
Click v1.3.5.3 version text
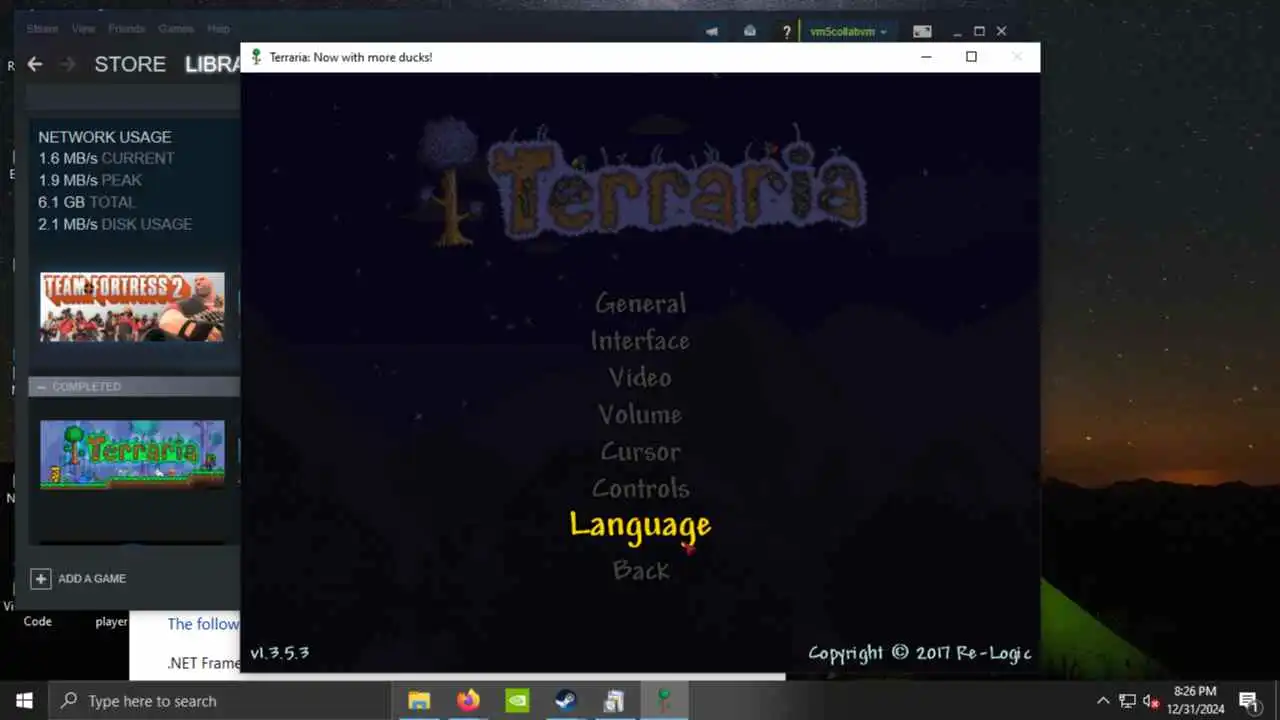[x=279, y=653]
